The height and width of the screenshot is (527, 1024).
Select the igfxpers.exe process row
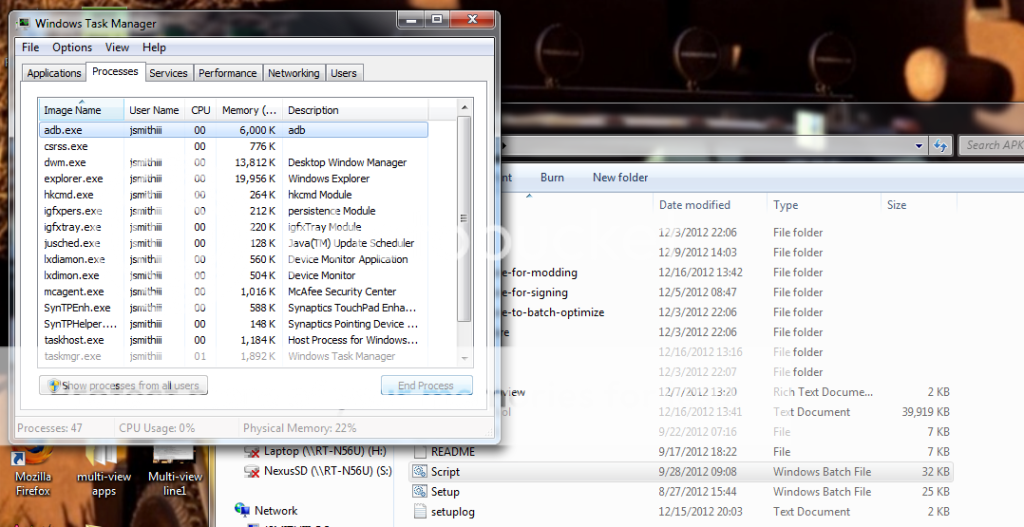pos(234,211)
